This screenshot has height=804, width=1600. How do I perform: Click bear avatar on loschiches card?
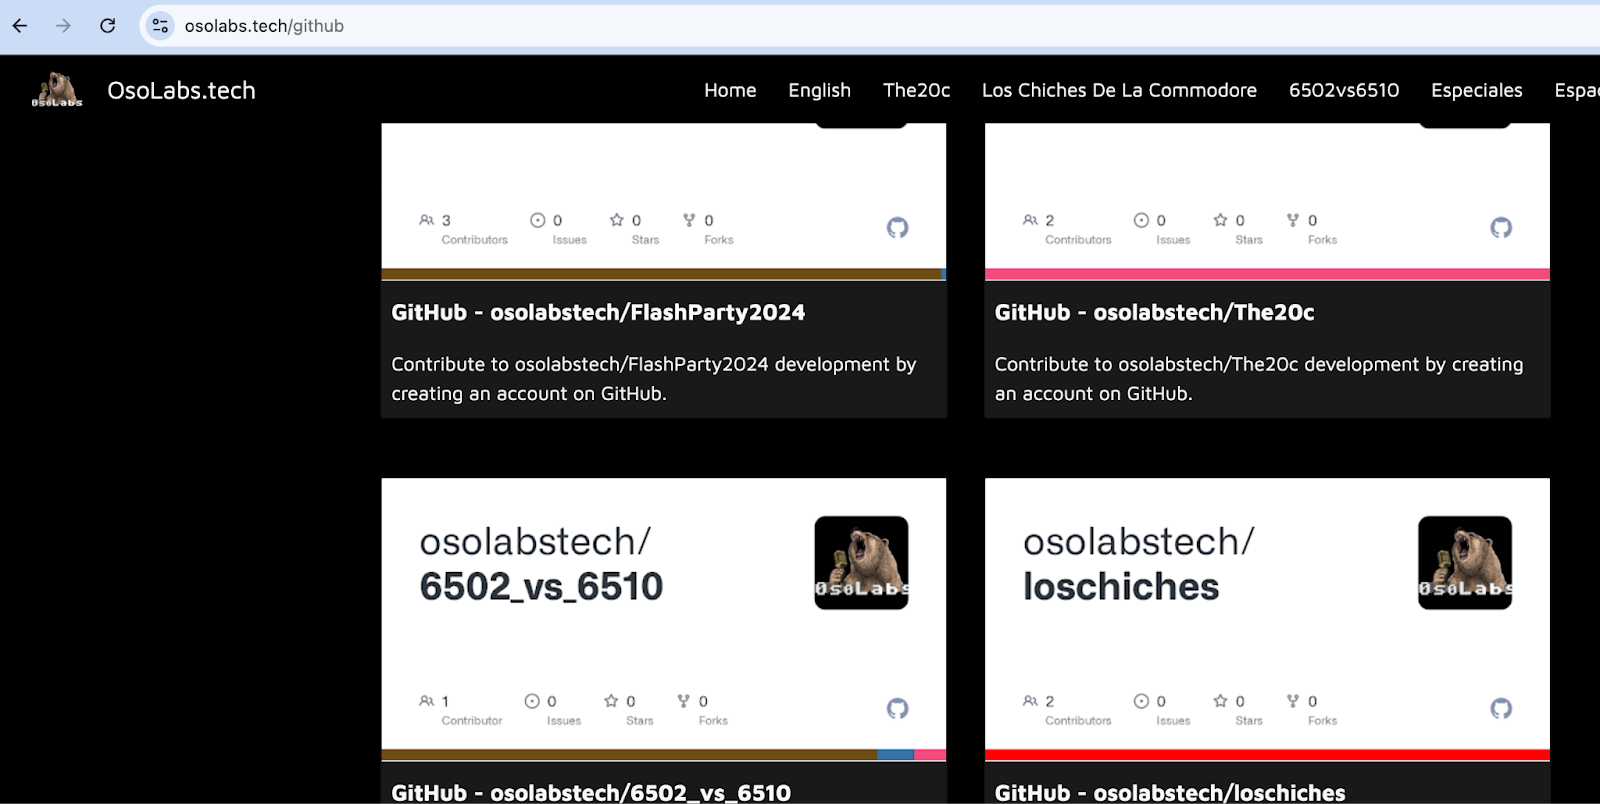[1465, 563]
